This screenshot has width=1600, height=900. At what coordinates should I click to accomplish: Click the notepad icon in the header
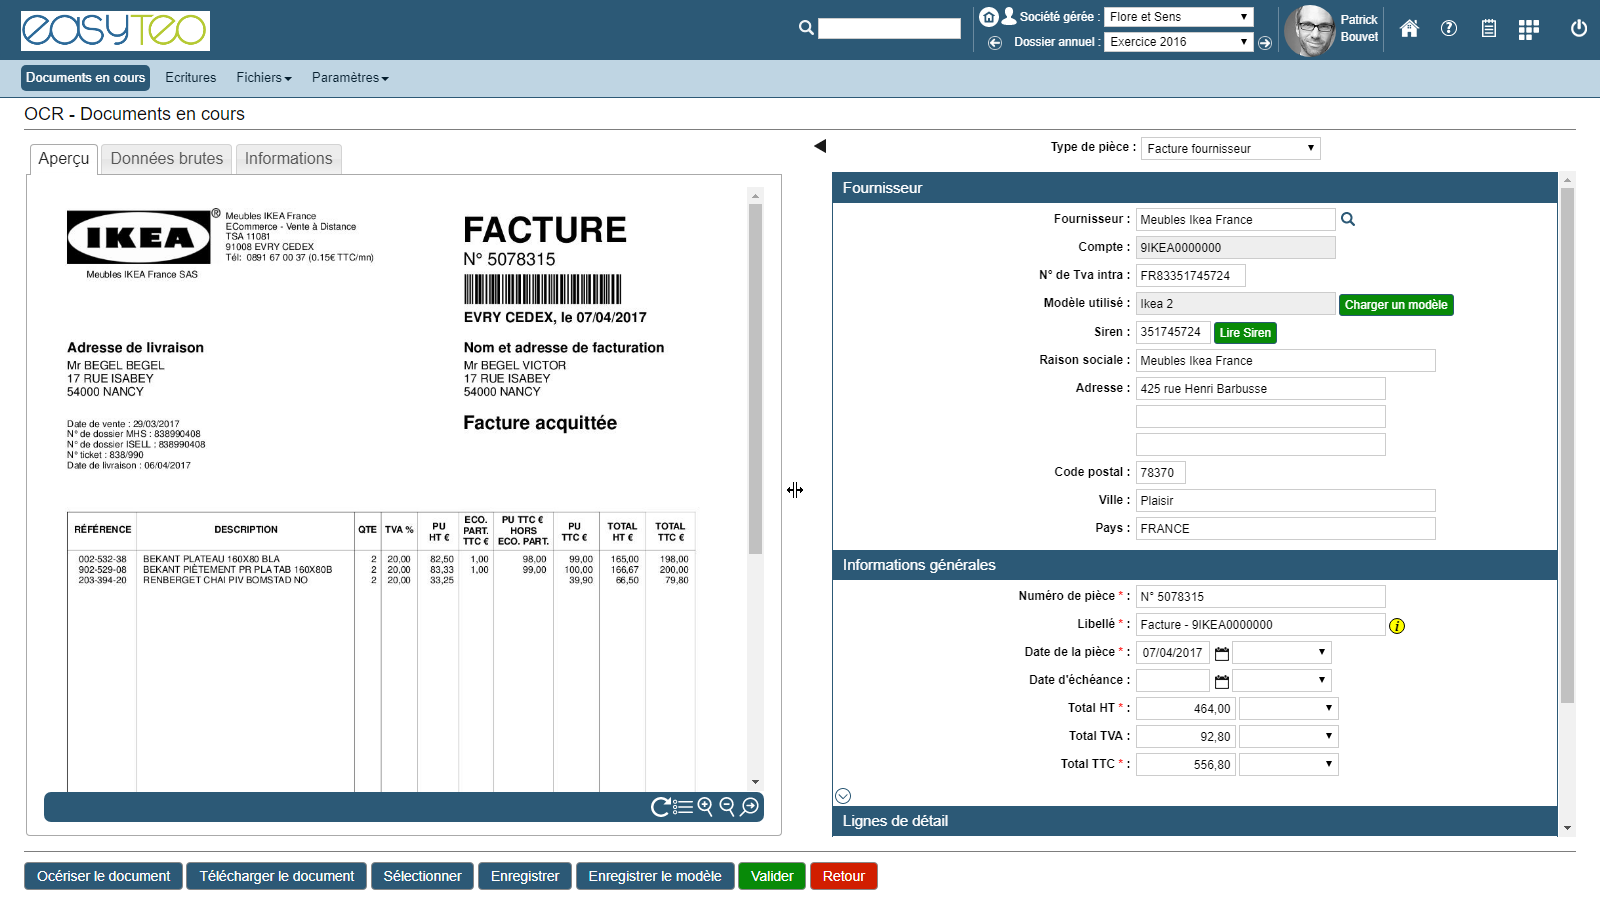tap(1488, 29)
